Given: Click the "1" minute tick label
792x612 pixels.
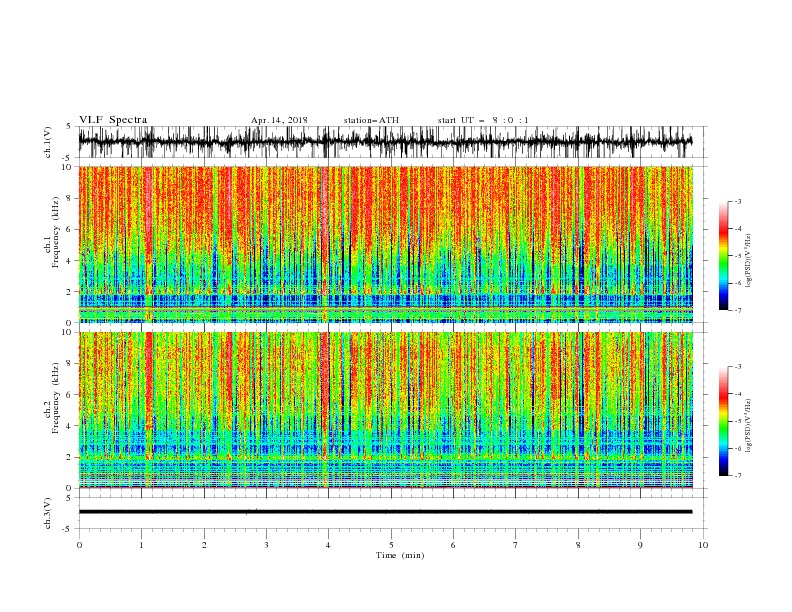Looking at the screenshot, I should click(x=141, y=545).
